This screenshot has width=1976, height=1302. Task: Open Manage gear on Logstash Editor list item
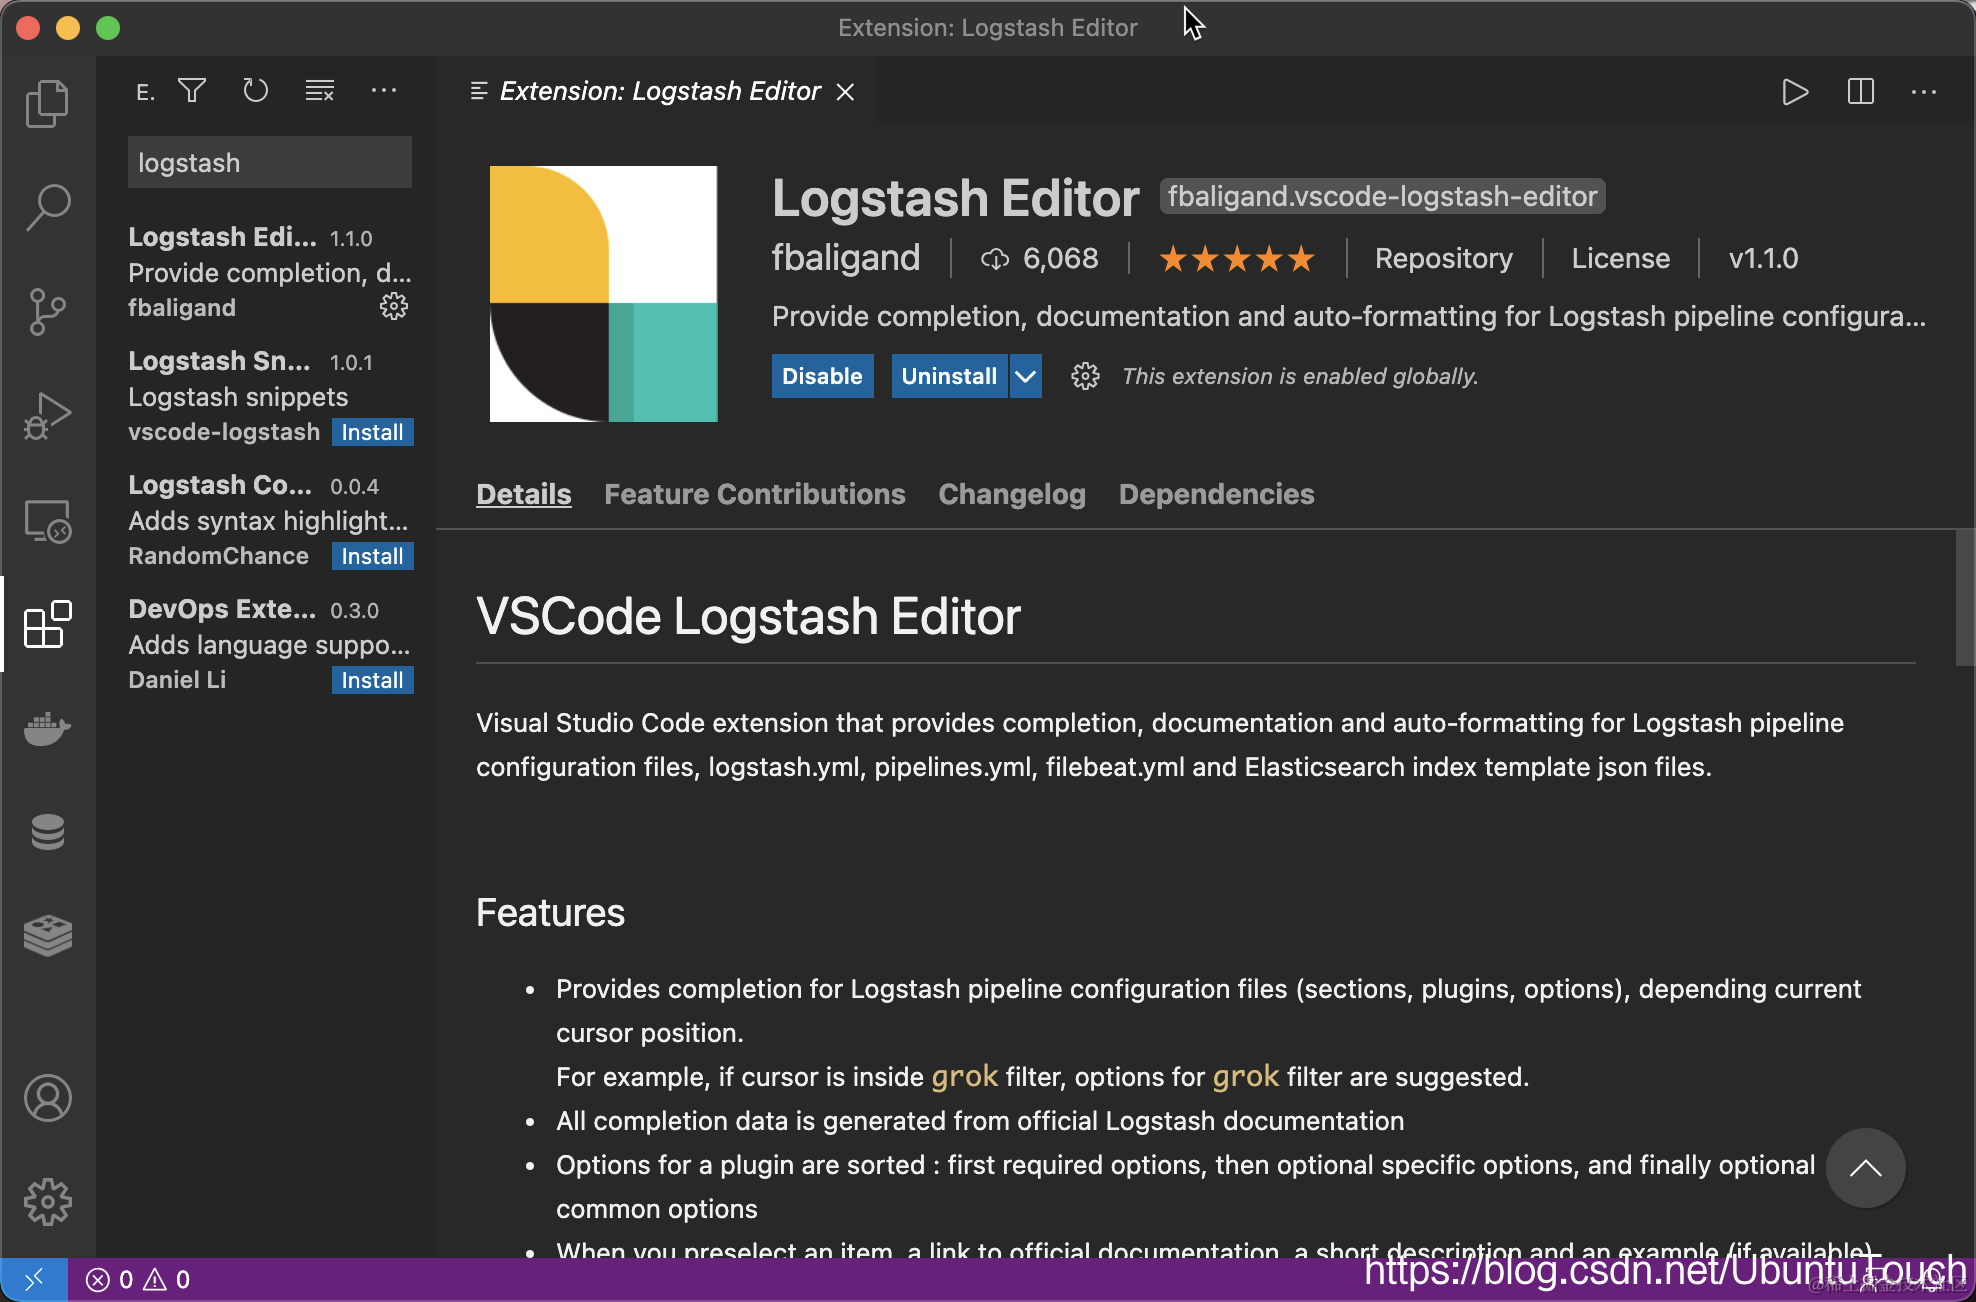click(x=394, y=306)
